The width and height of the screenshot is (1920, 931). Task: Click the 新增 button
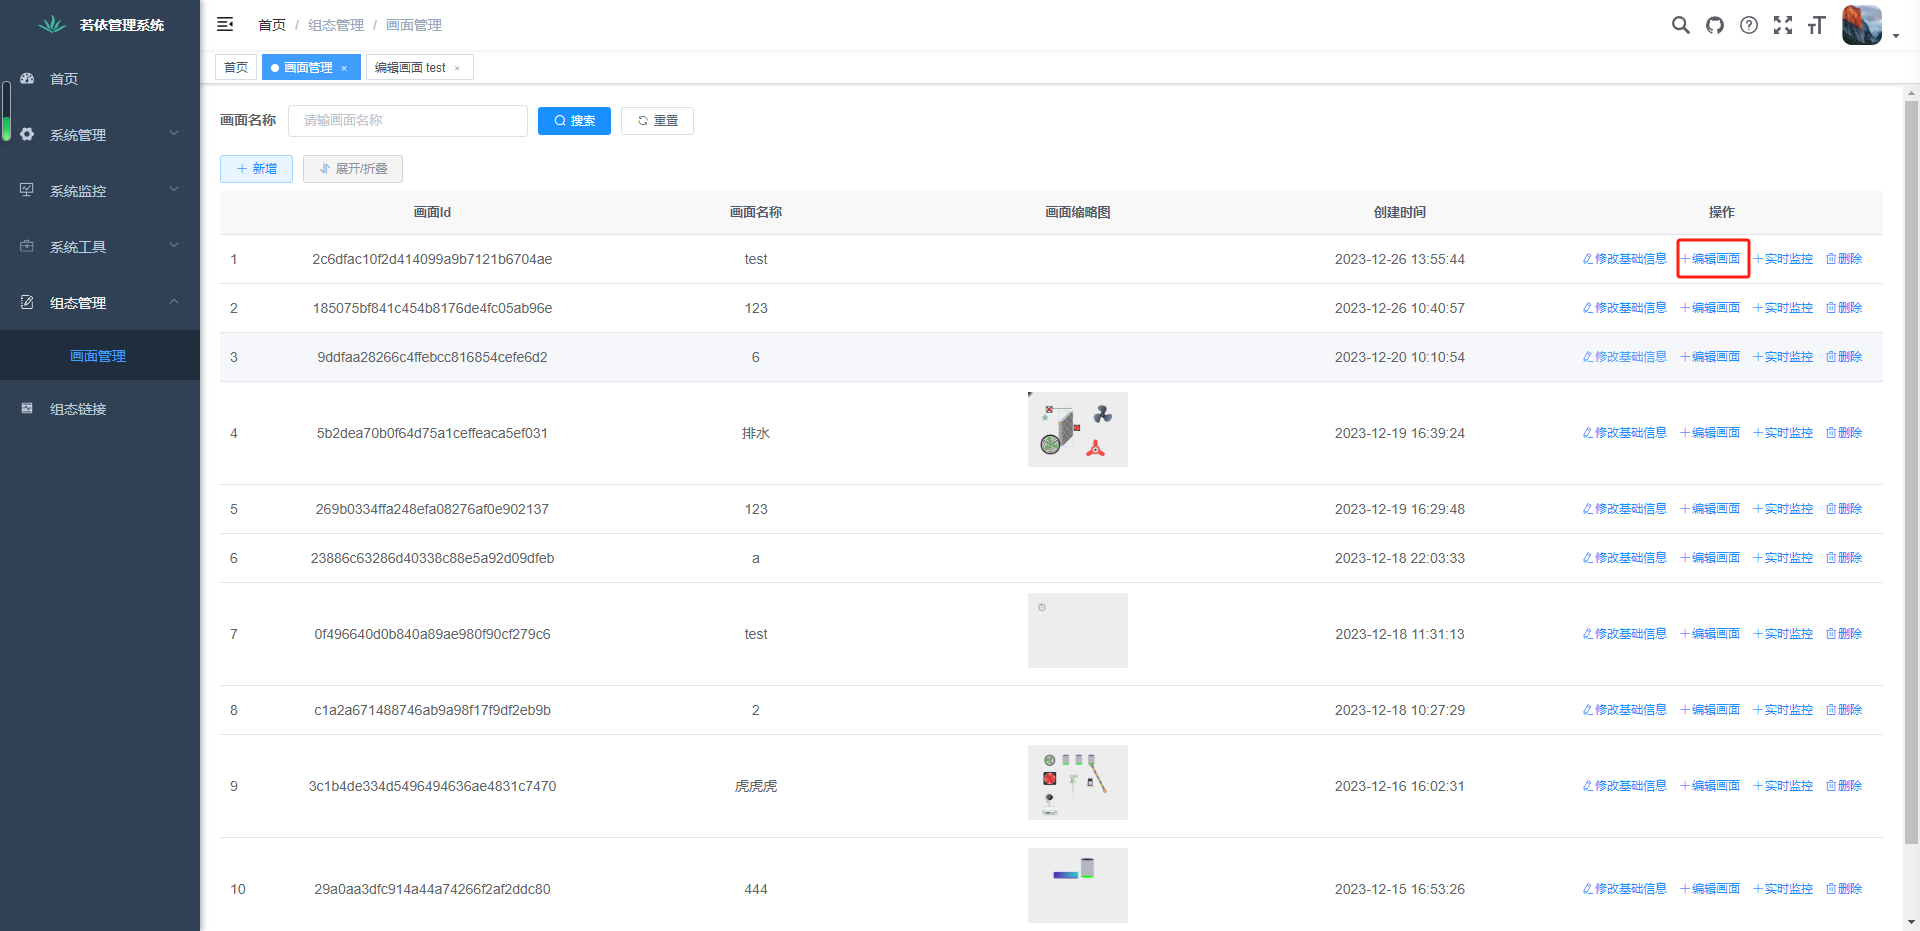[x=256, y=169]
